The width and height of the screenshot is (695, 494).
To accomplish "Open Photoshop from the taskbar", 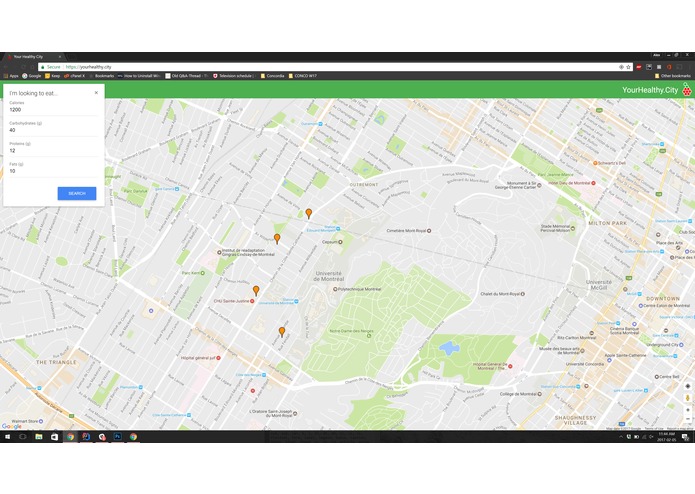I will [x=118, y=437].
